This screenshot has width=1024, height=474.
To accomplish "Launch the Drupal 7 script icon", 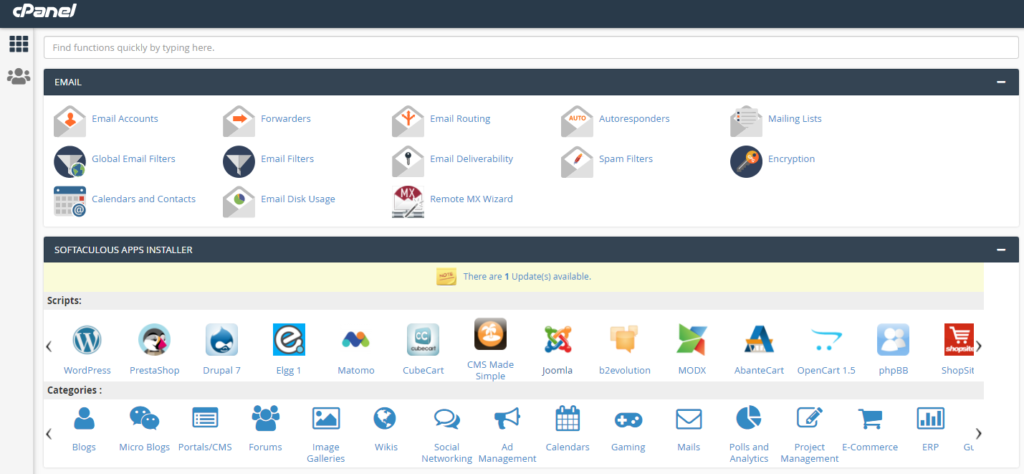I will tap(221, 340).
